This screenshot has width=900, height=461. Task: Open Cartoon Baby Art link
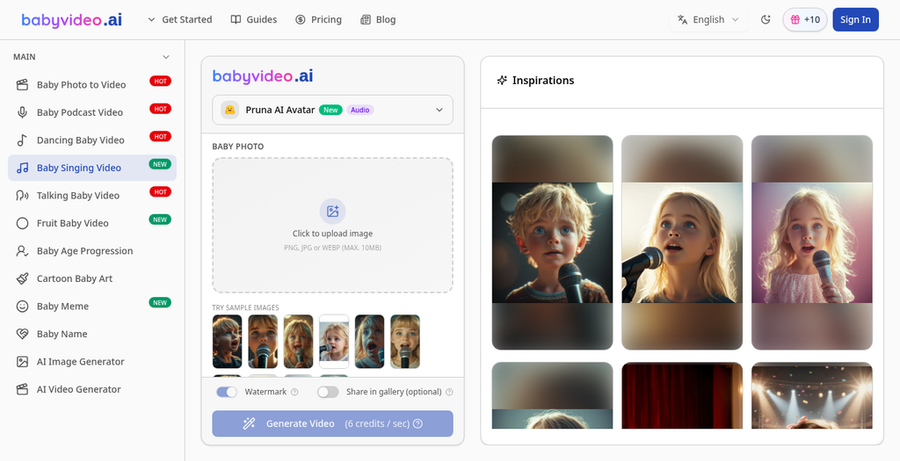92,278
